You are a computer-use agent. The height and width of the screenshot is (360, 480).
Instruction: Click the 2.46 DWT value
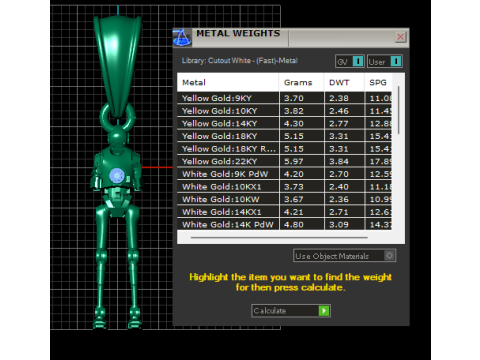coord(339,111)
